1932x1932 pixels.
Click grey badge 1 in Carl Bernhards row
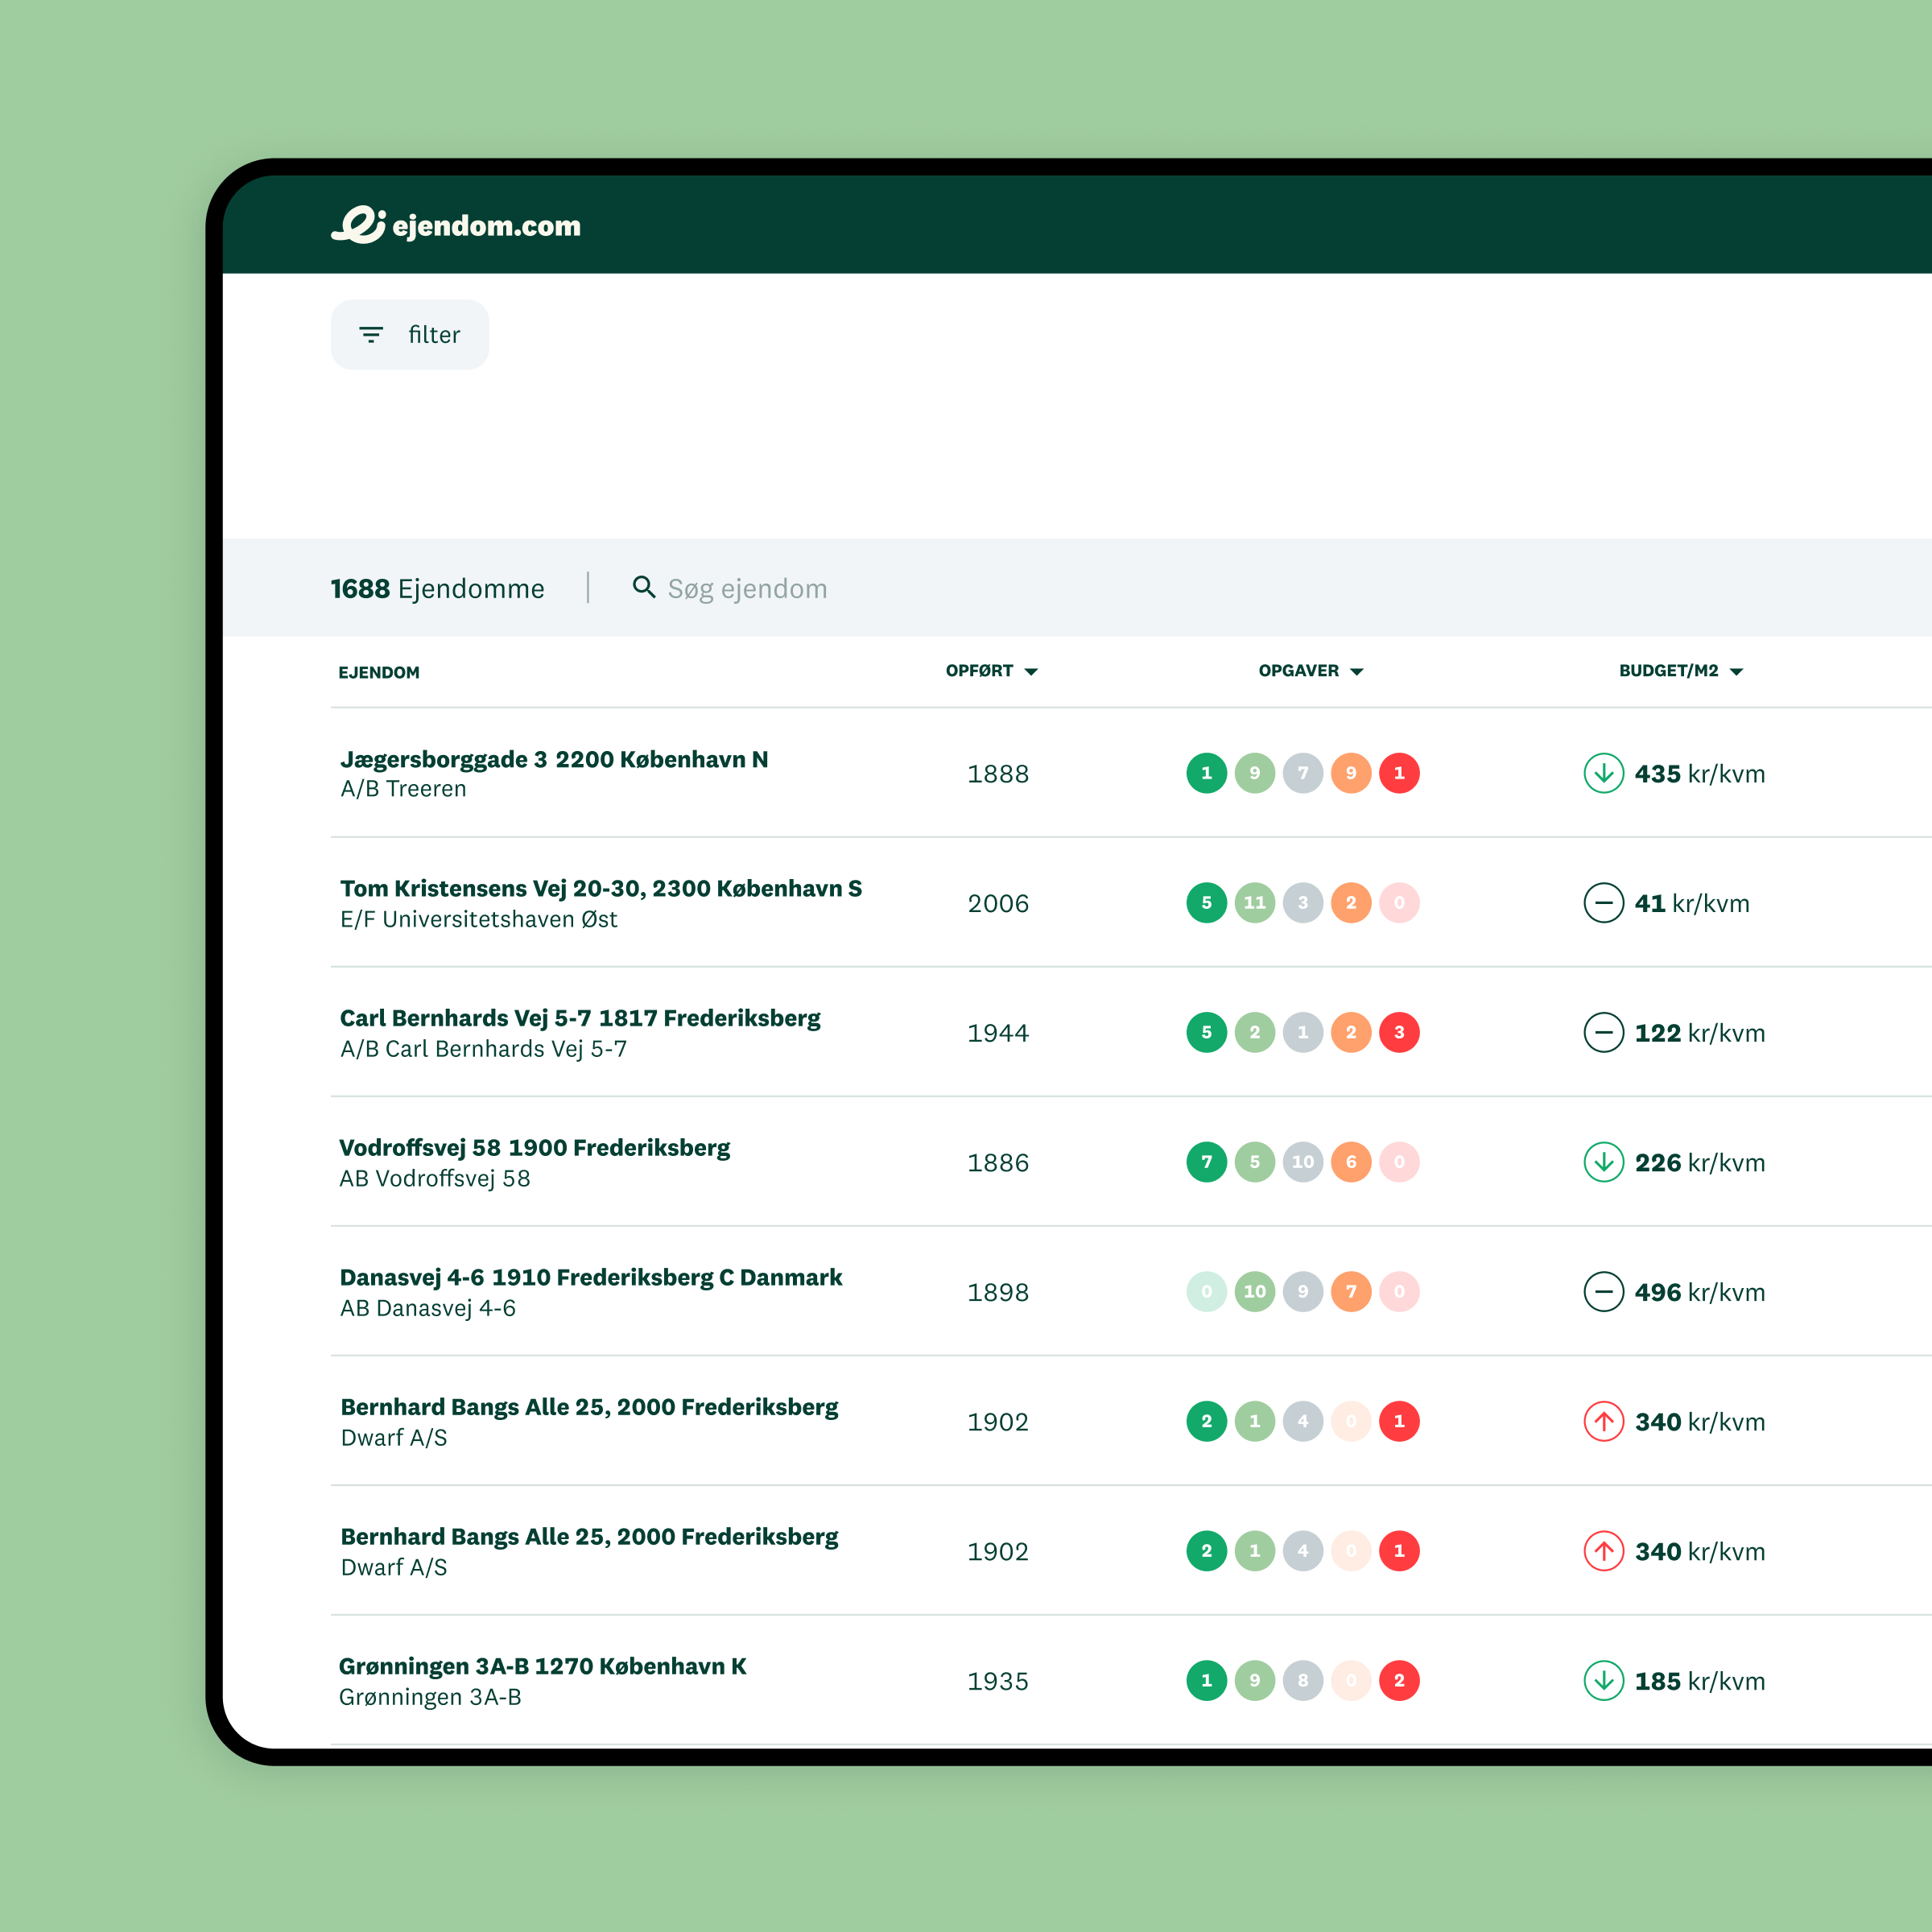[1303, 1032]
